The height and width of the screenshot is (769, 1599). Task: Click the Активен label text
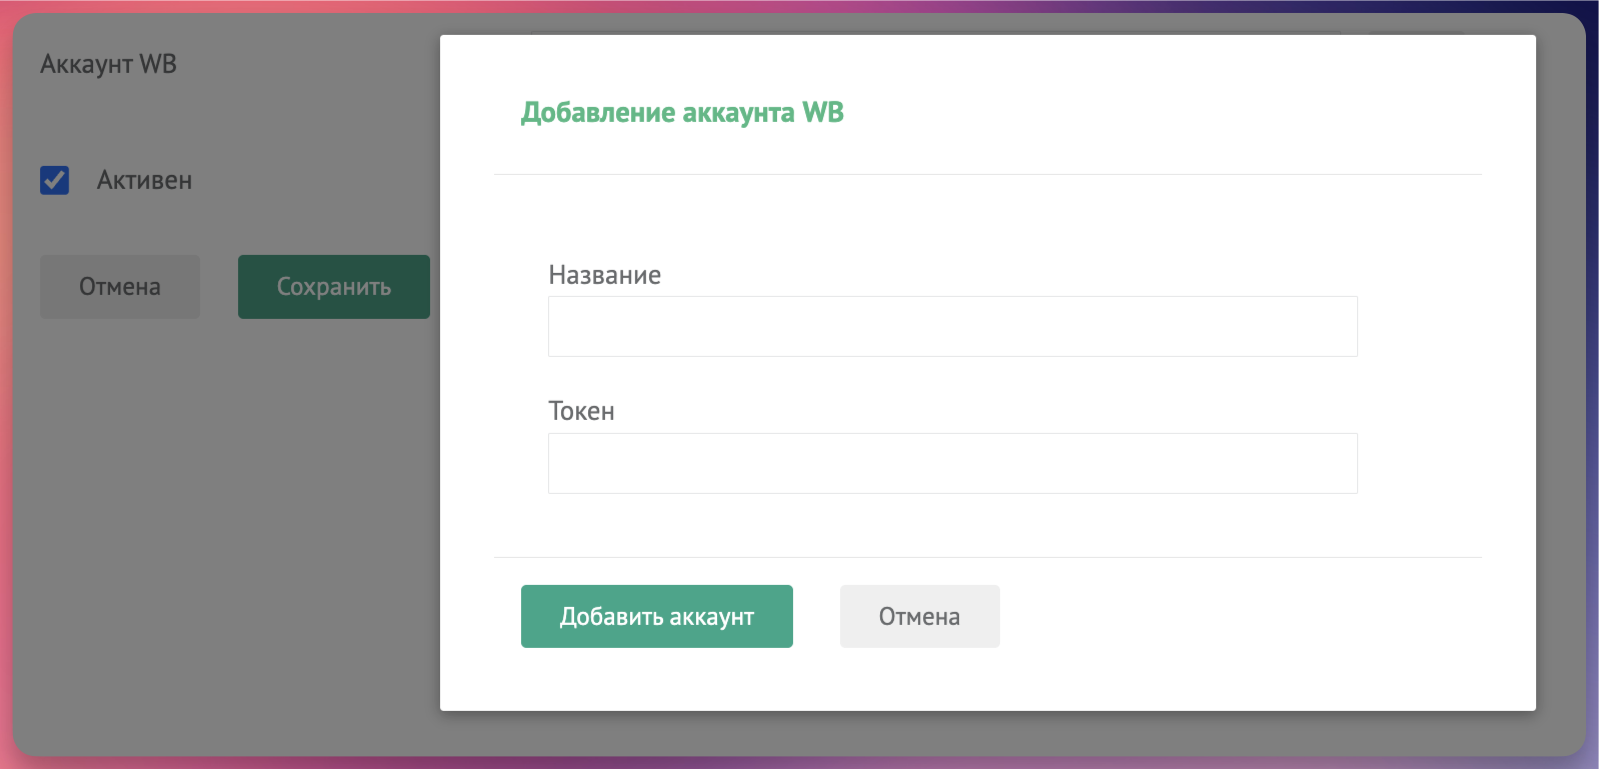[x=144, y=180]
